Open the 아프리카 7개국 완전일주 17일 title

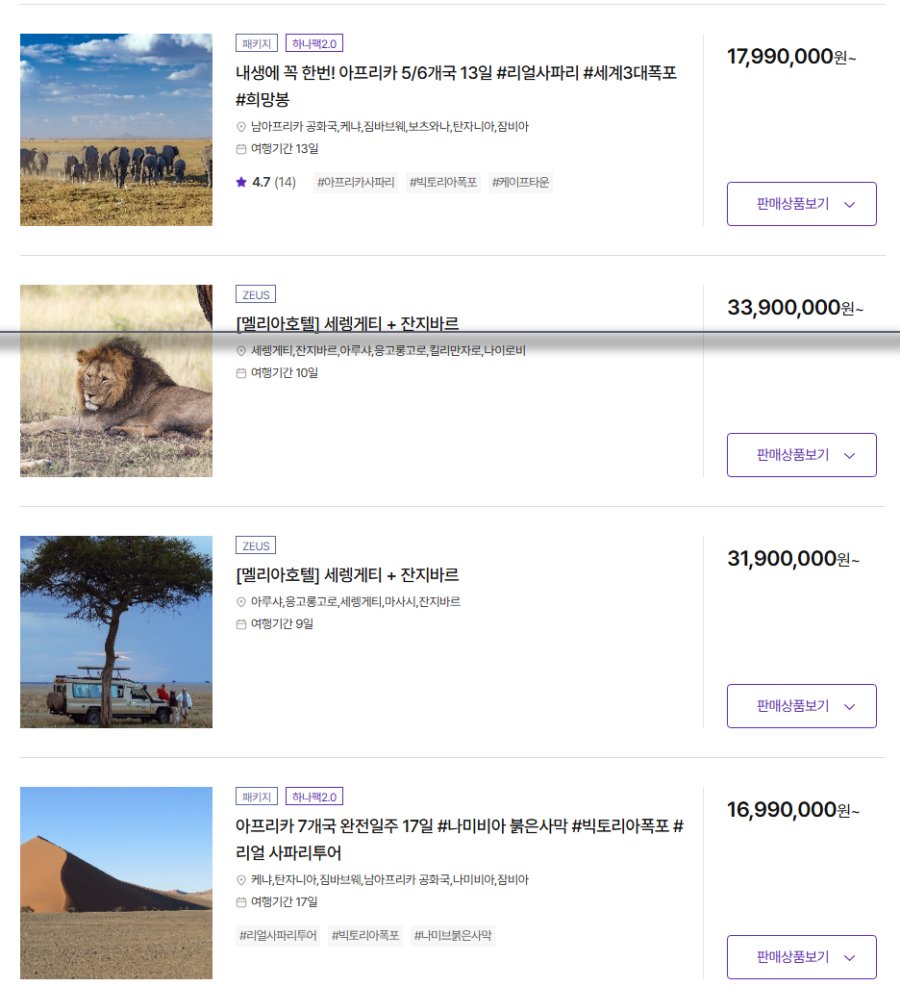(x=459, y=839)
